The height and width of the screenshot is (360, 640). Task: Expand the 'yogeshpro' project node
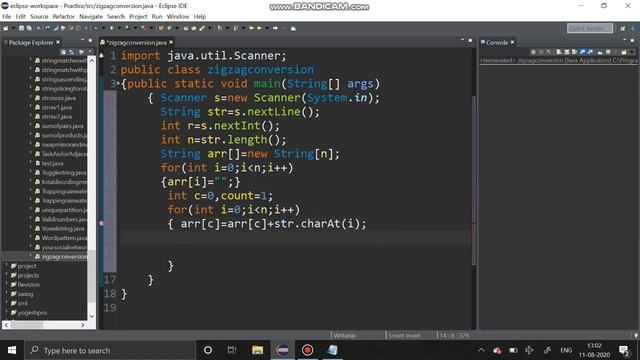[x=7, y=313]
